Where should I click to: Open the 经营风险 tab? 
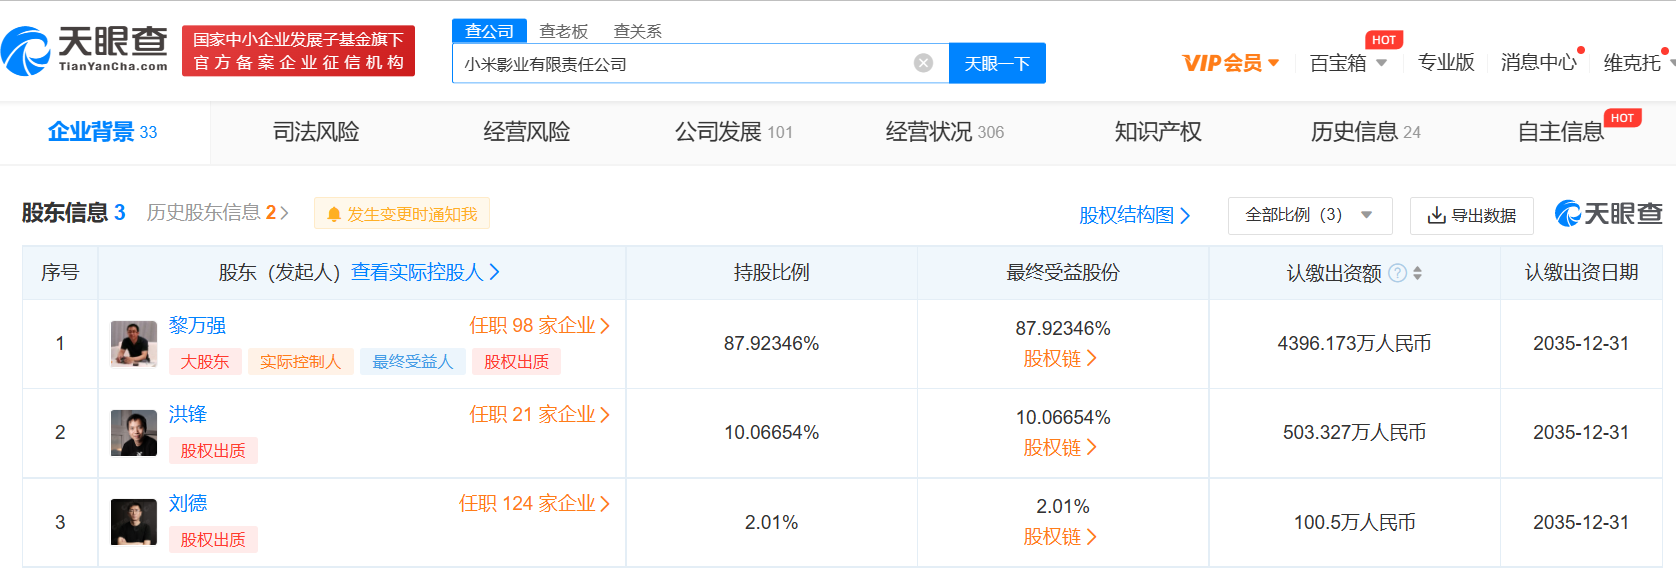coord(527,132)
